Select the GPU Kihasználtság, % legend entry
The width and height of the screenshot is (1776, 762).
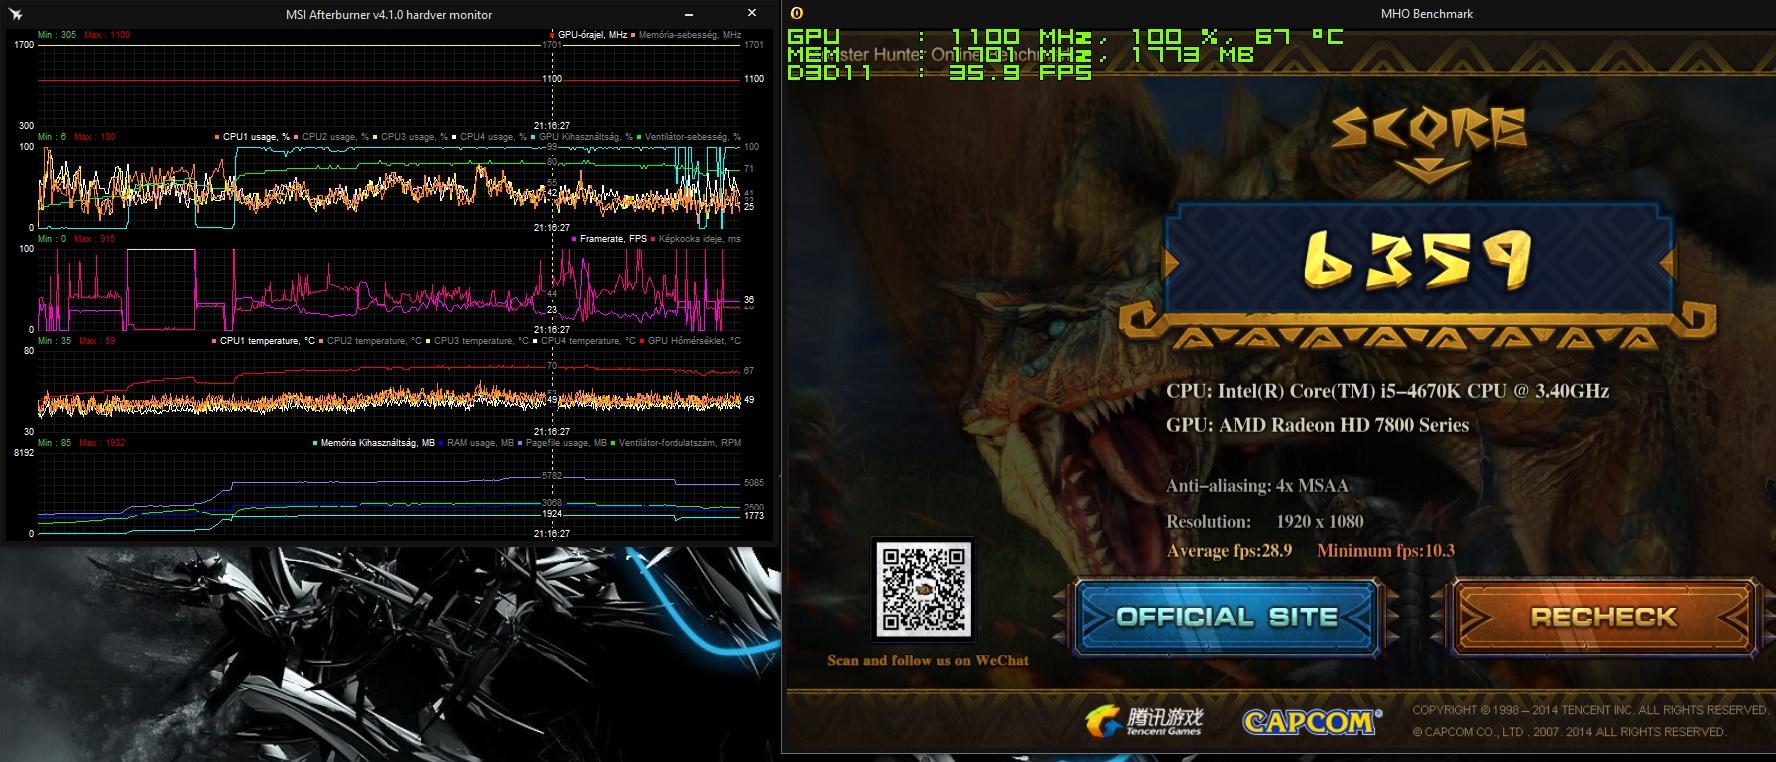point(582,137)
